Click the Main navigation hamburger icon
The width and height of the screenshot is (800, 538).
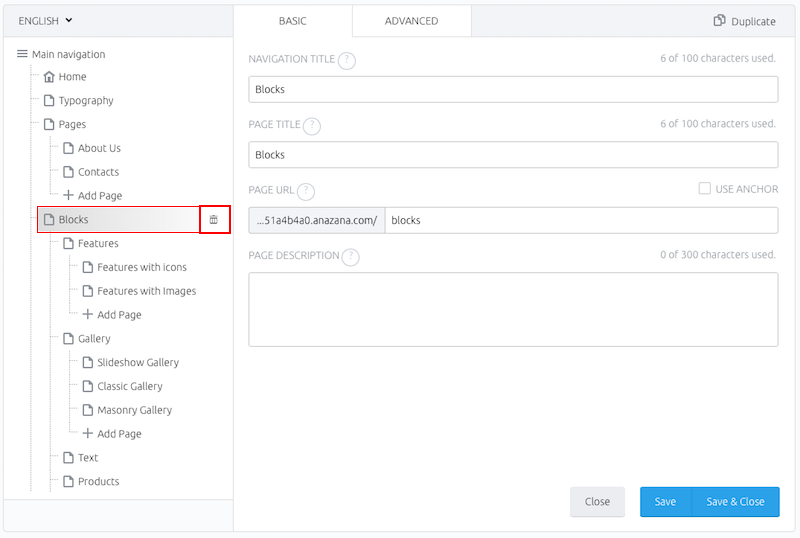pos(22,54)
